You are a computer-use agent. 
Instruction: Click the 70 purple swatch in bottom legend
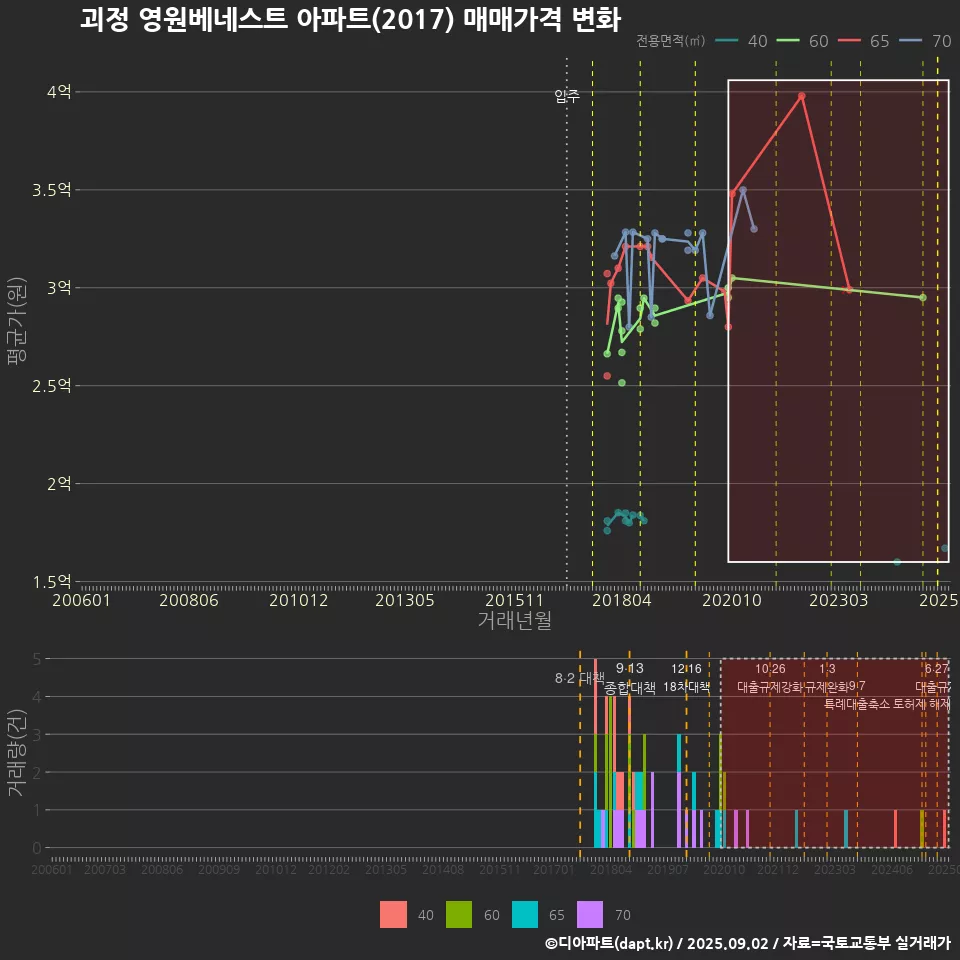tap(590, 915)
